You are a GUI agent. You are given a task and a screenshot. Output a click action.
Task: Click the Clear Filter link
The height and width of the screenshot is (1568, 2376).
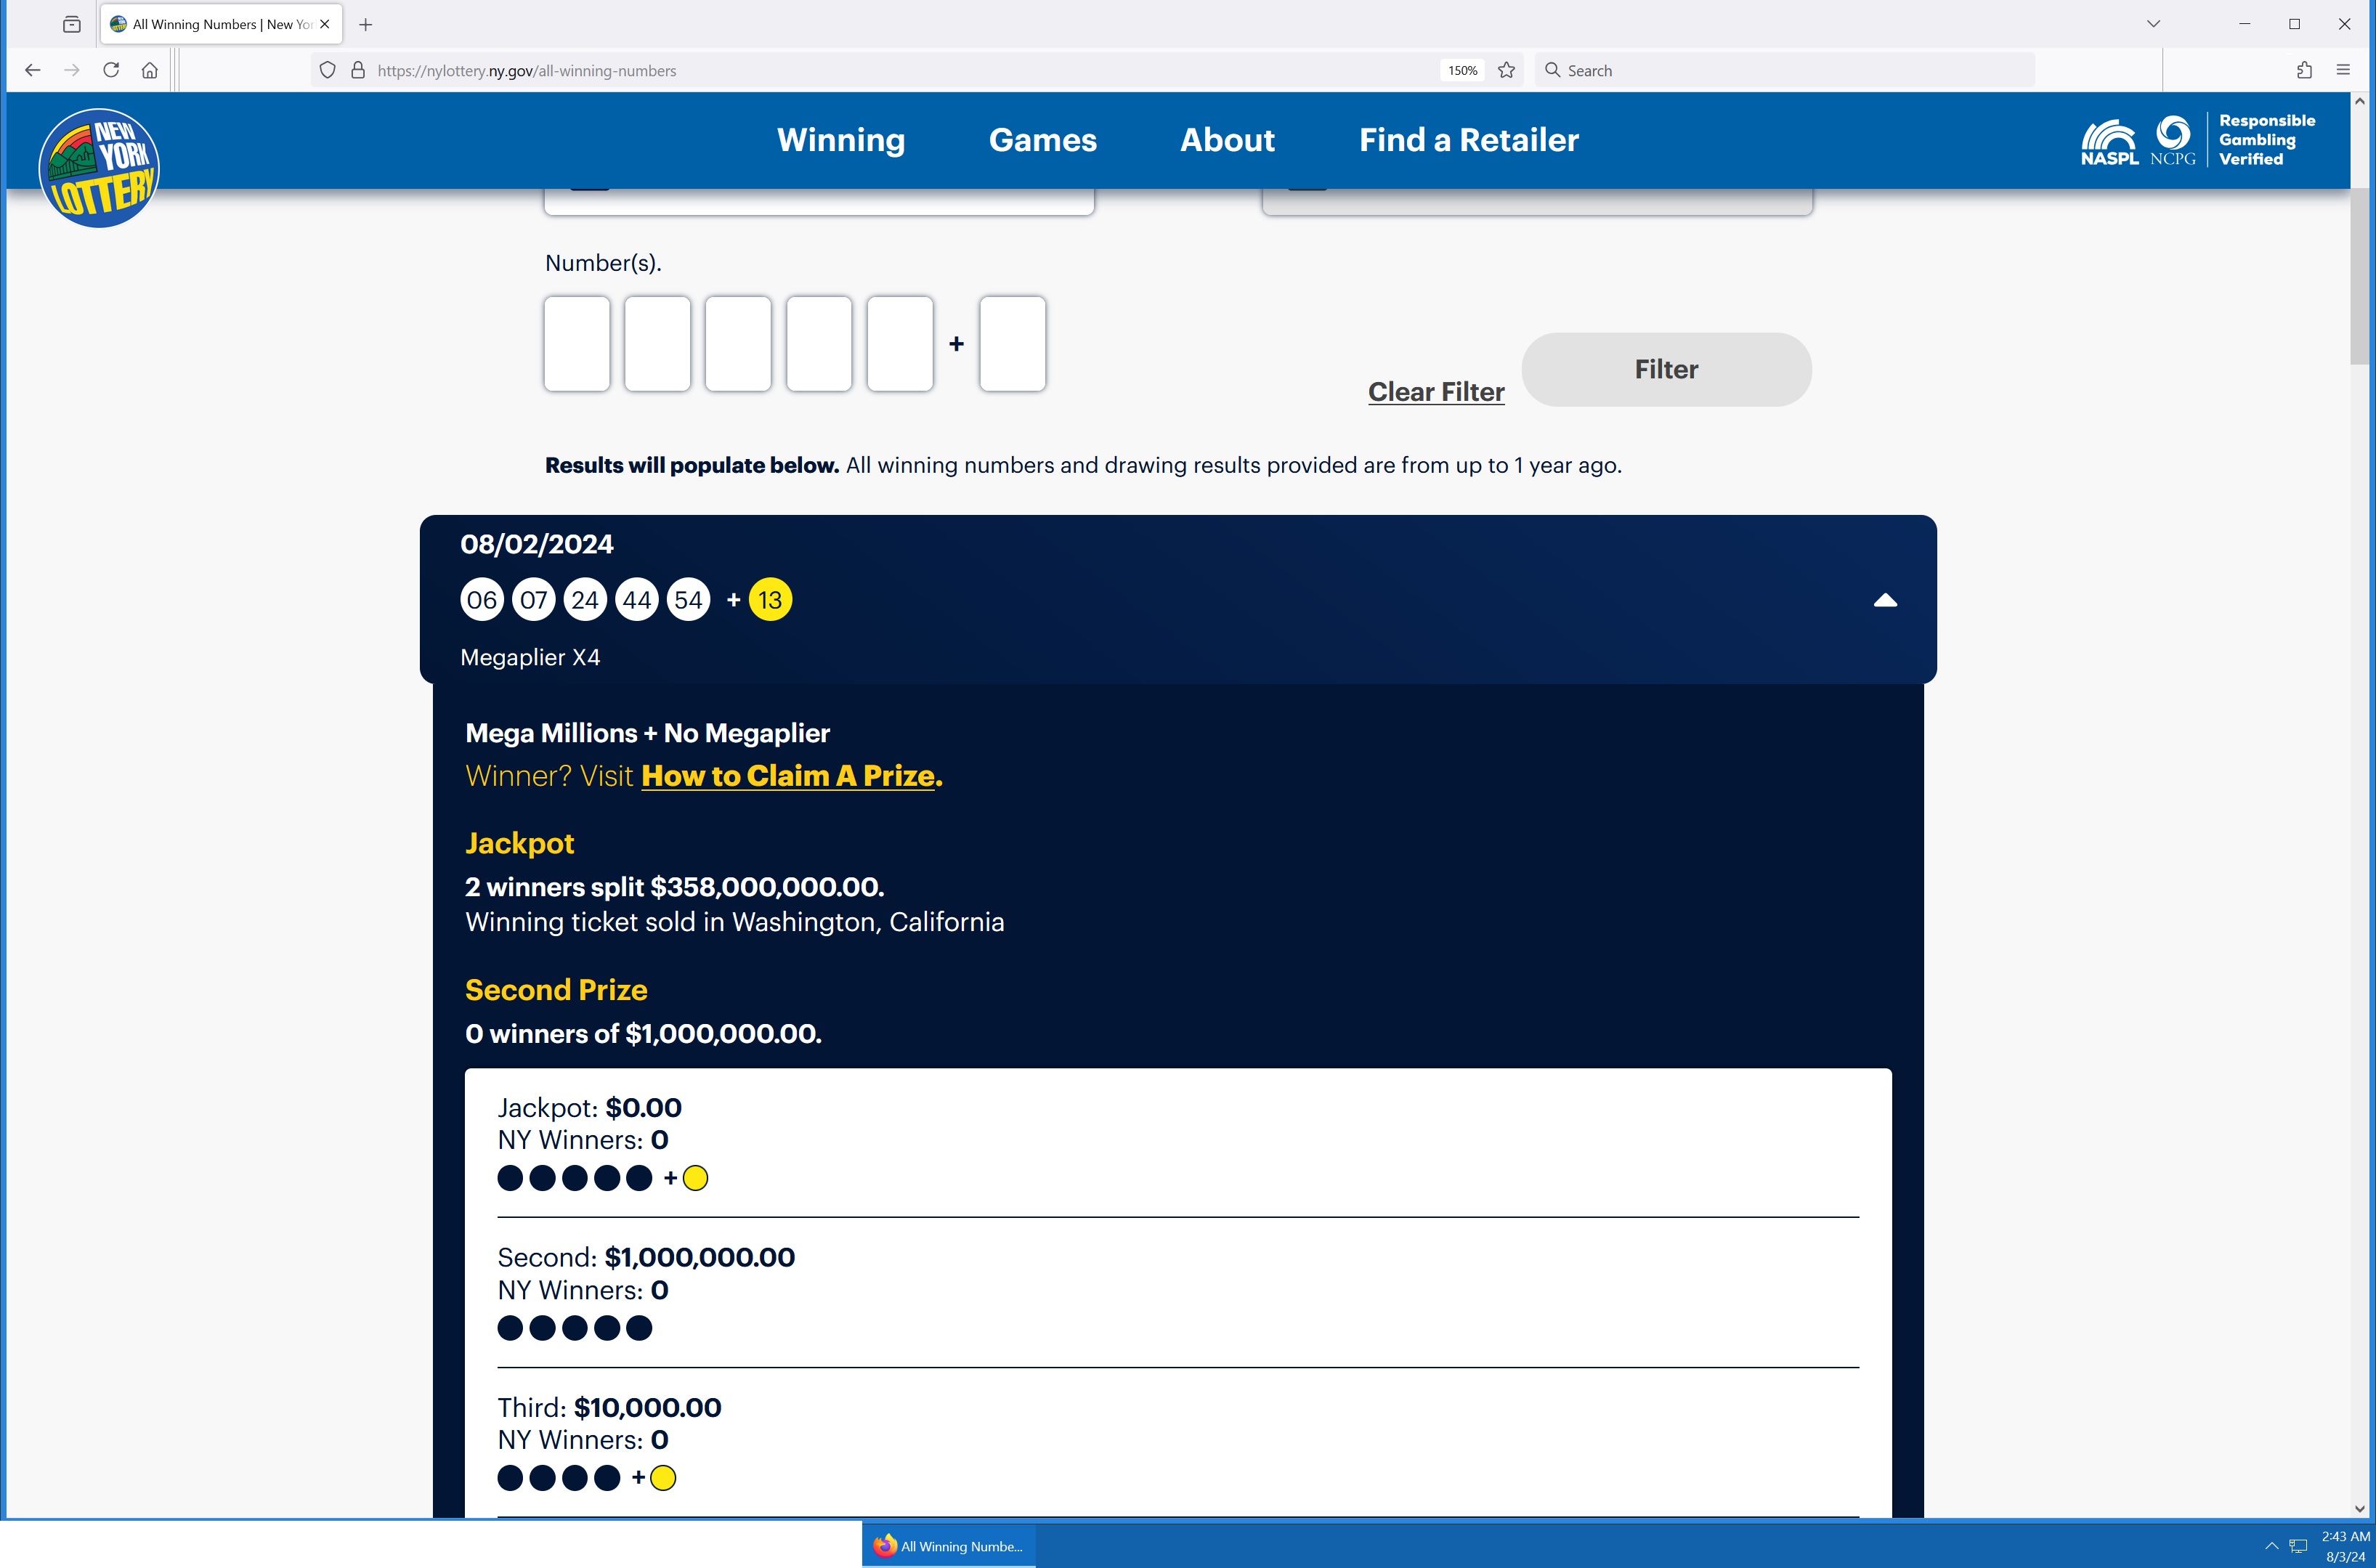pyautogui.click(x=1436, y=392)
